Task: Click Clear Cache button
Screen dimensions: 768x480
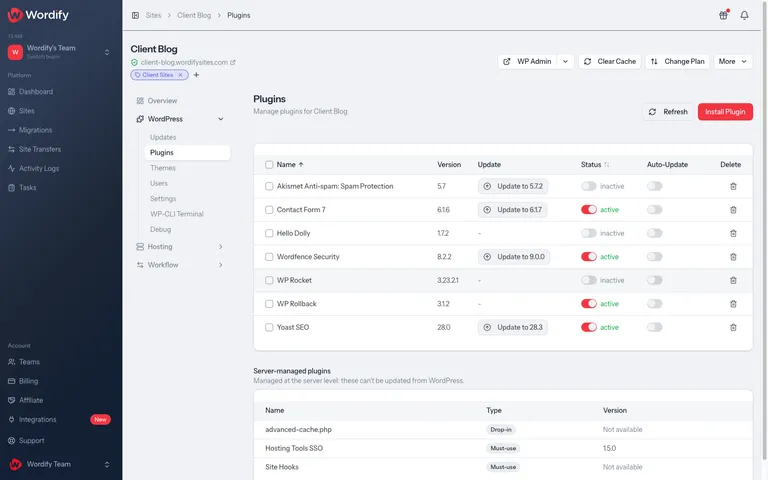Action: [610, 61]
